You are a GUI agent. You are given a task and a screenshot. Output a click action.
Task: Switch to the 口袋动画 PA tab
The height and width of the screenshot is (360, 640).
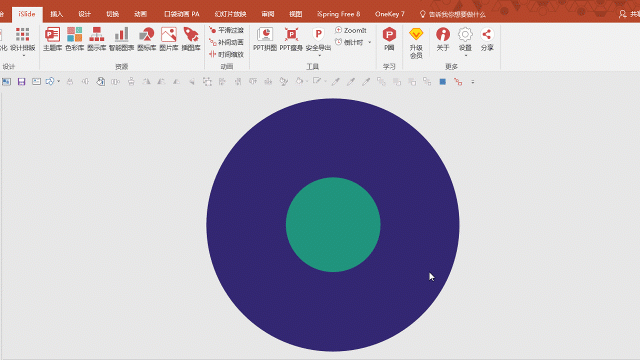click(182, 14)
